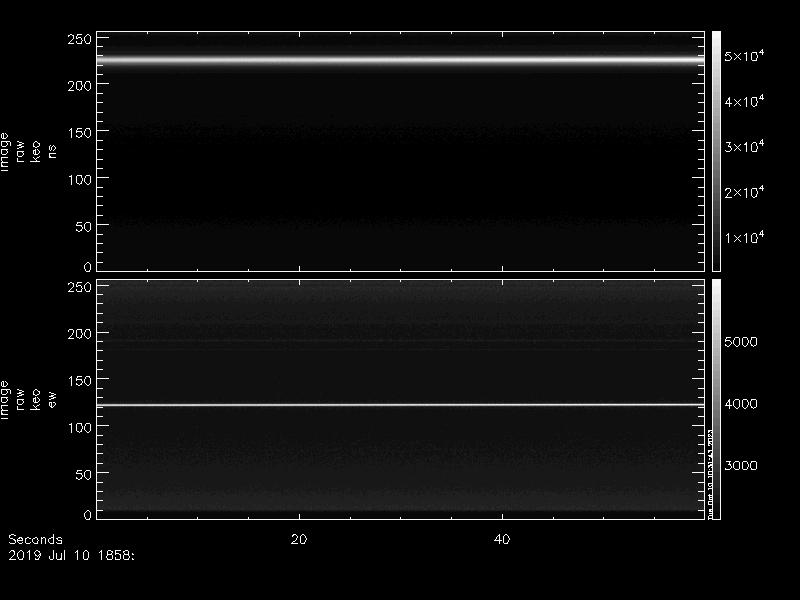Click the '2019 Jul 10 1858:' timestamp

[71, 555]
